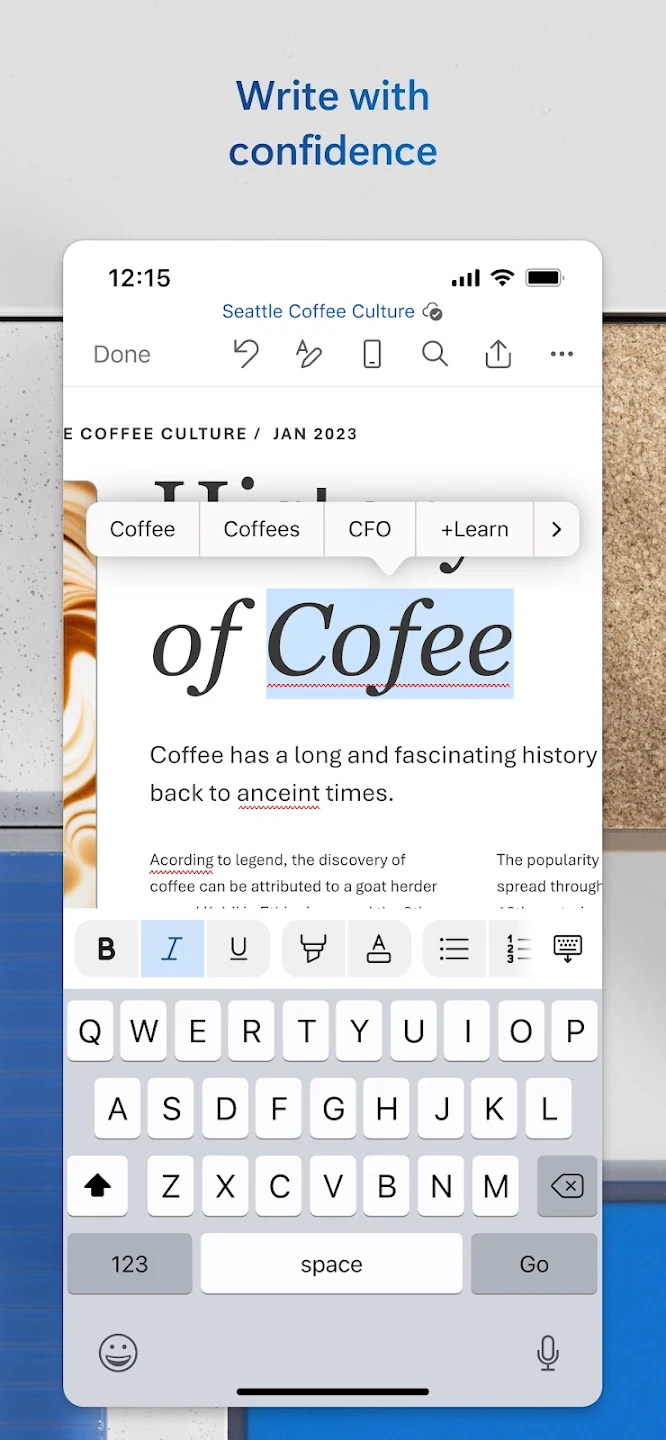The height and width of the screenshot is (1440, 666).
Task: Turn off Italic formatting
Action: coord(172,948)
